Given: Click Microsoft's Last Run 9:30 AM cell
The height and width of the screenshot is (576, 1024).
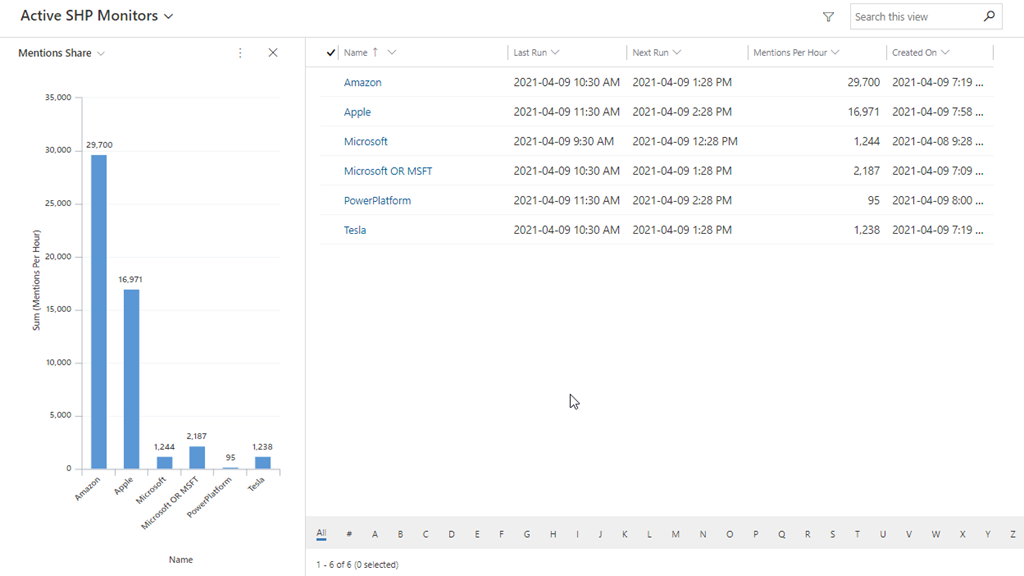Looking at the screenshot, I should pyautogui.click(x=563, y=141).
